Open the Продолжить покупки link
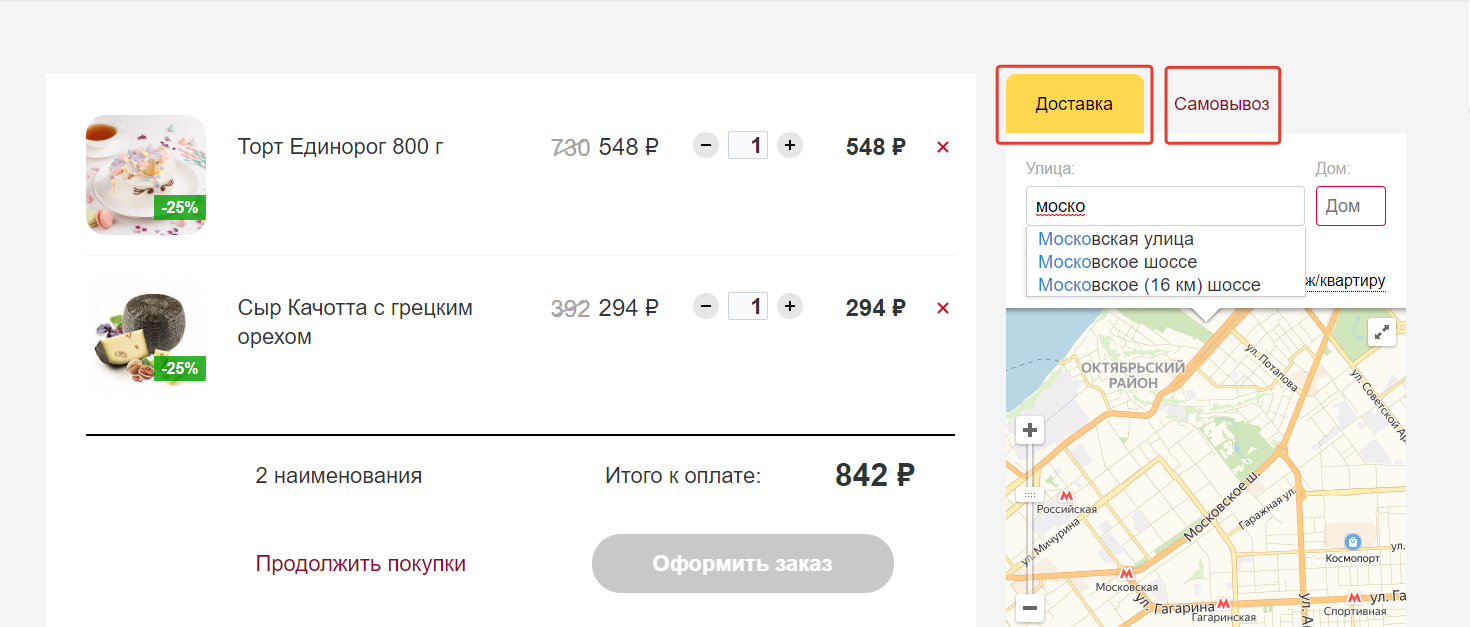The height and width of the screenshot is (627, 1470). click(361, 563)
